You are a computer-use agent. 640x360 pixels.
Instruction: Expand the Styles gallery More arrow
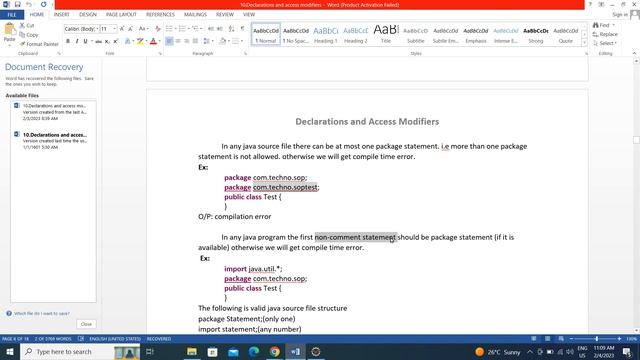[584, 42]
